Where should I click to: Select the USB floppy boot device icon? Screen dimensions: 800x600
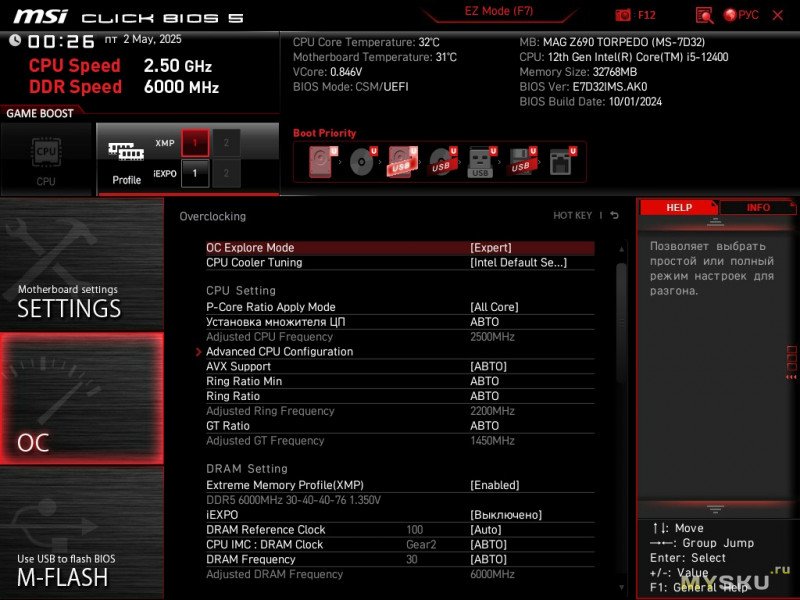click(x=521, y=162)
